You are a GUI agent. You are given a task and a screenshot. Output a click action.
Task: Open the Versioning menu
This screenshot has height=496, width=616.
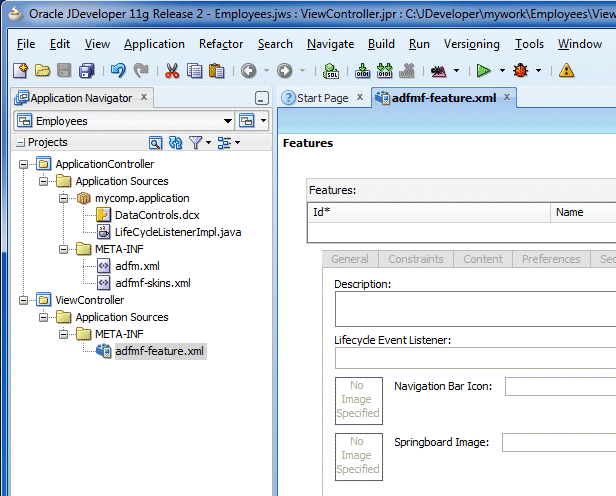pos(471,44)
